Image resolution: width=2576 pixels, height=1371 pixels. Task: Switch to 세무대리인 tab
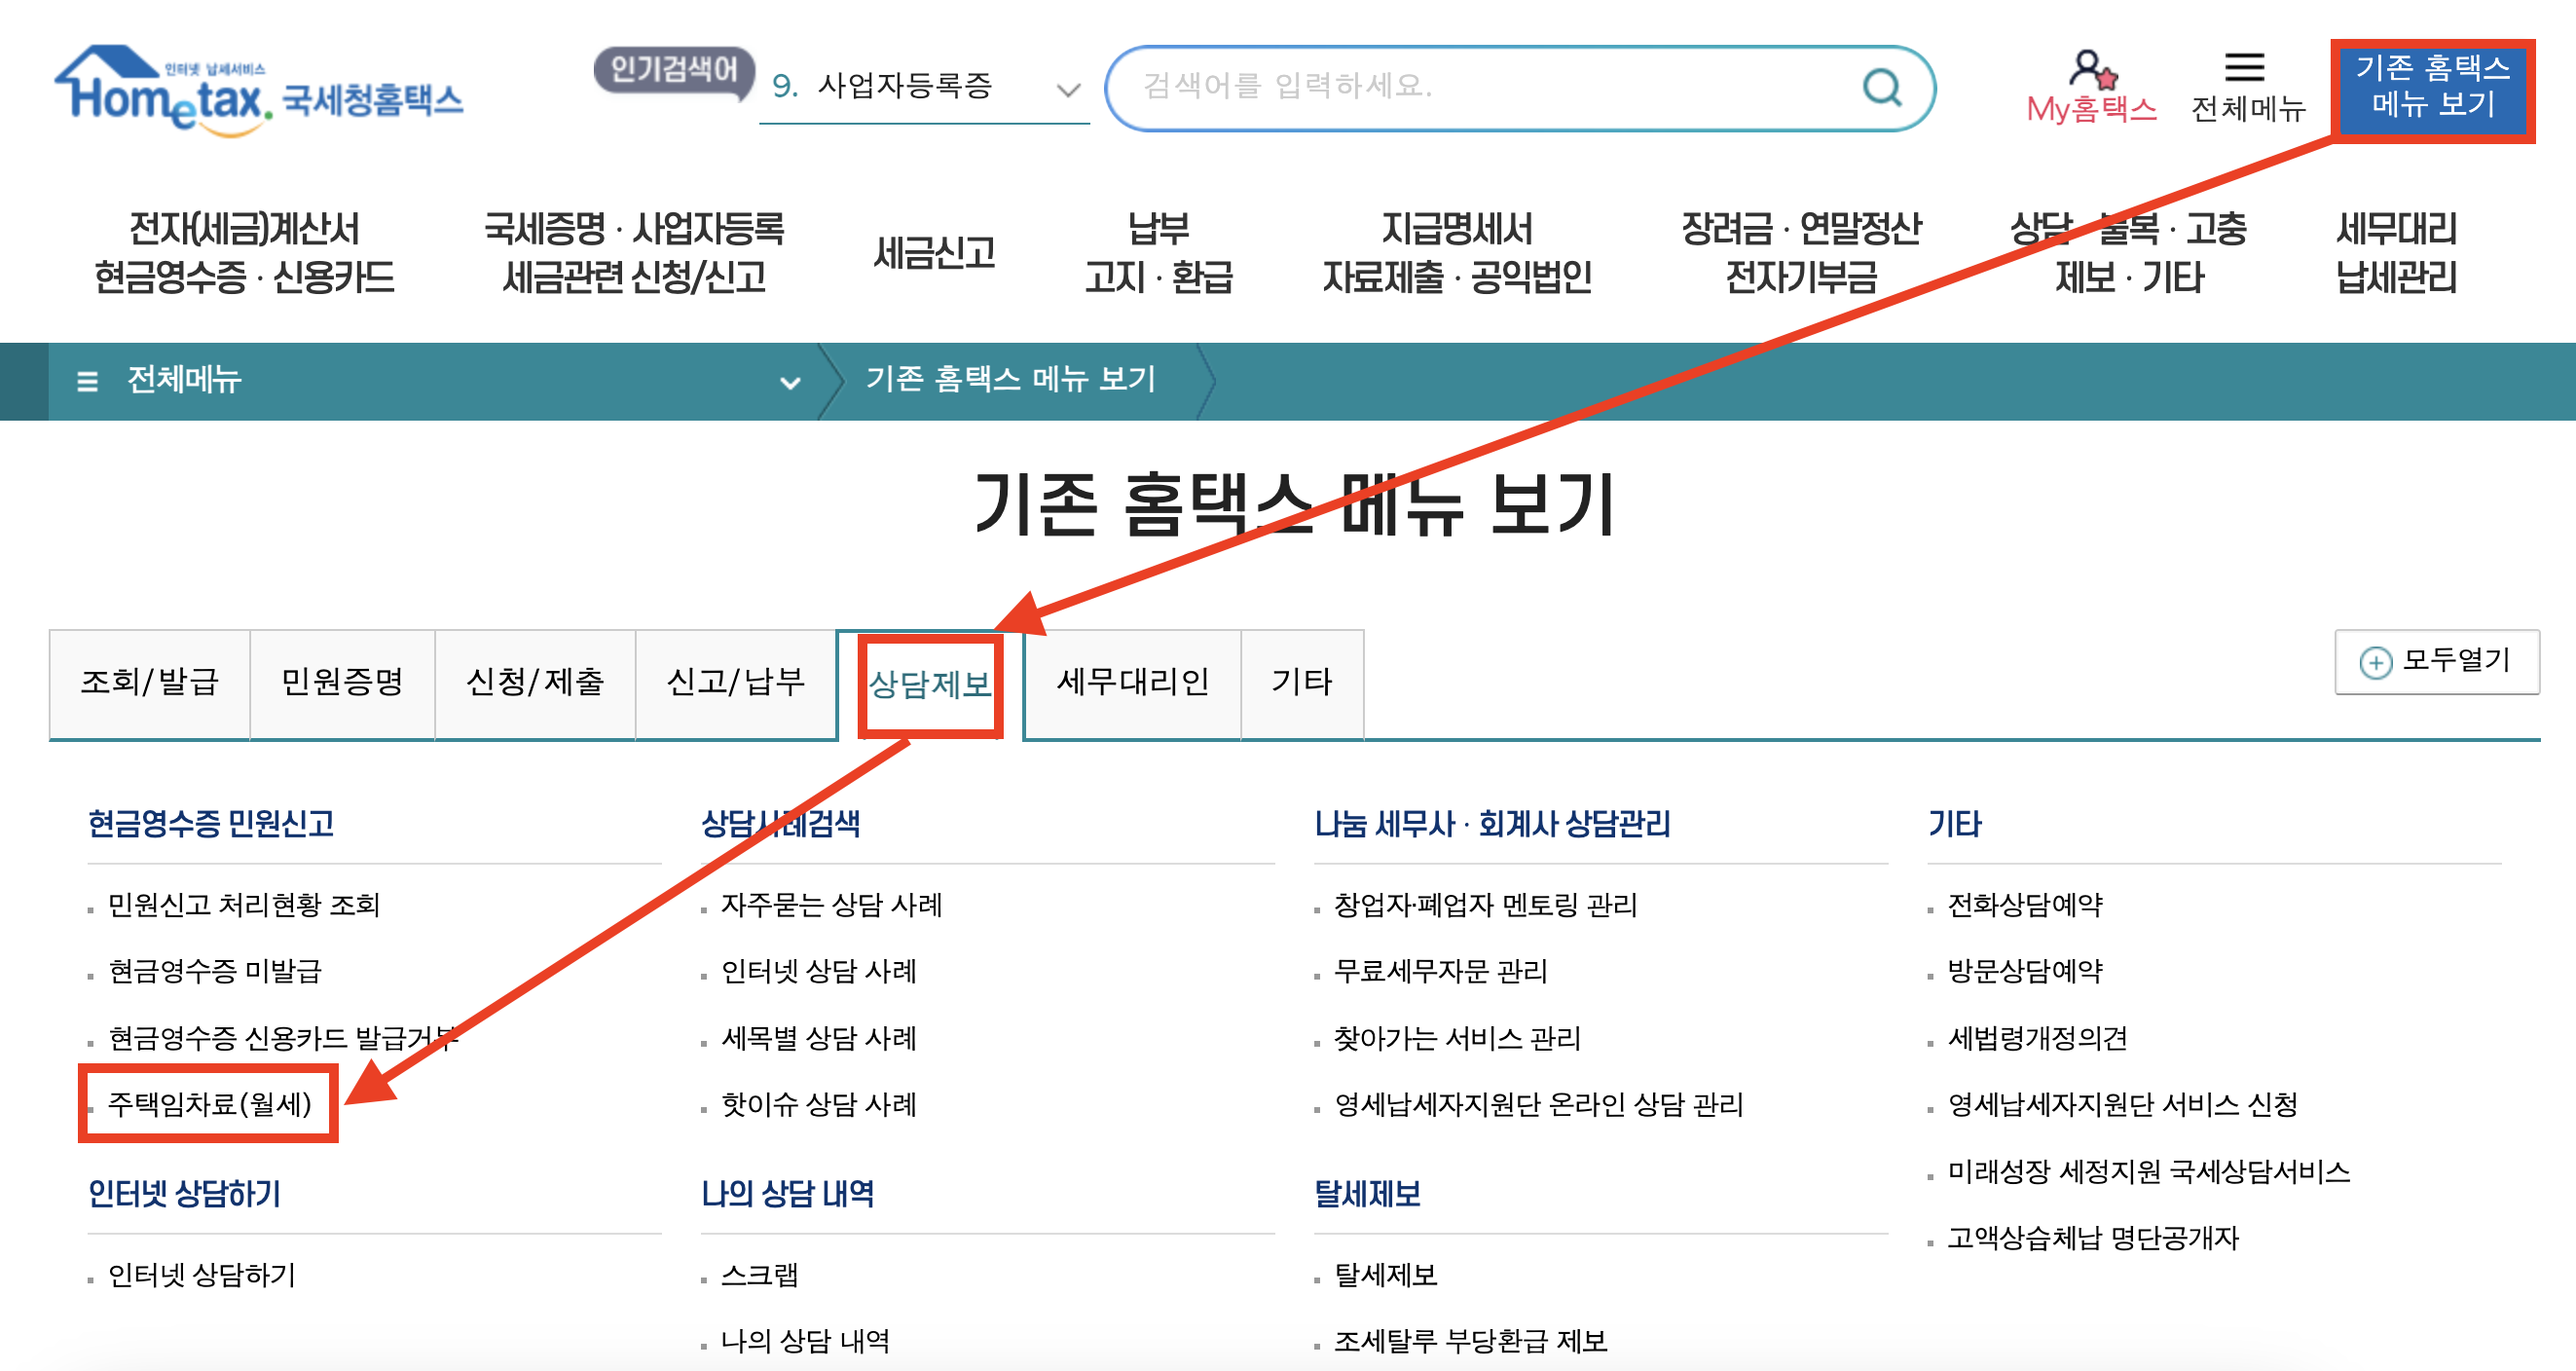point(1133,682)
